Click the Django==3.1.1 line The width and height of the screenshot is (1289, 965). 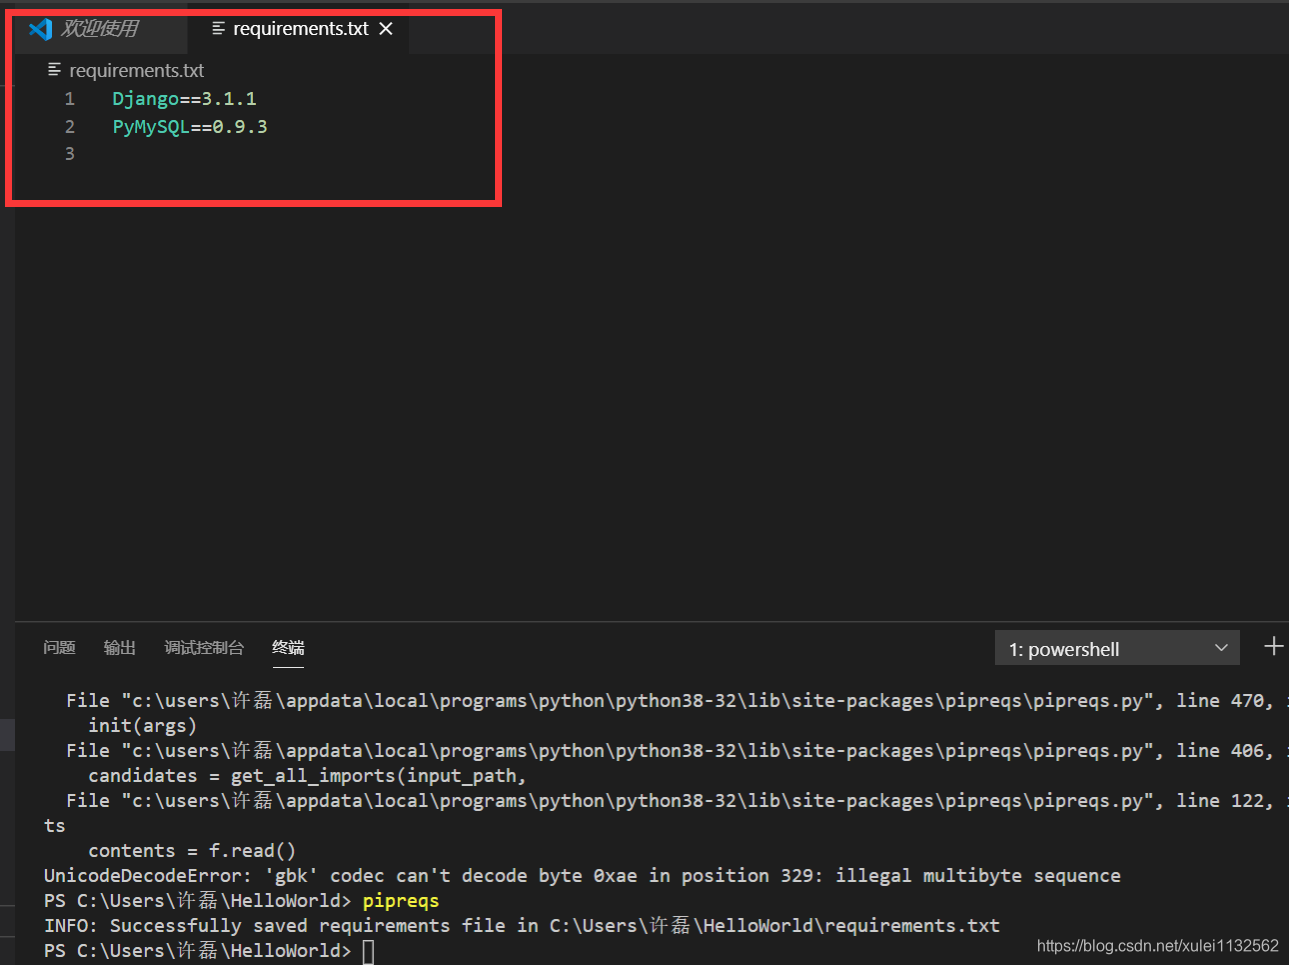click(184, 99)
